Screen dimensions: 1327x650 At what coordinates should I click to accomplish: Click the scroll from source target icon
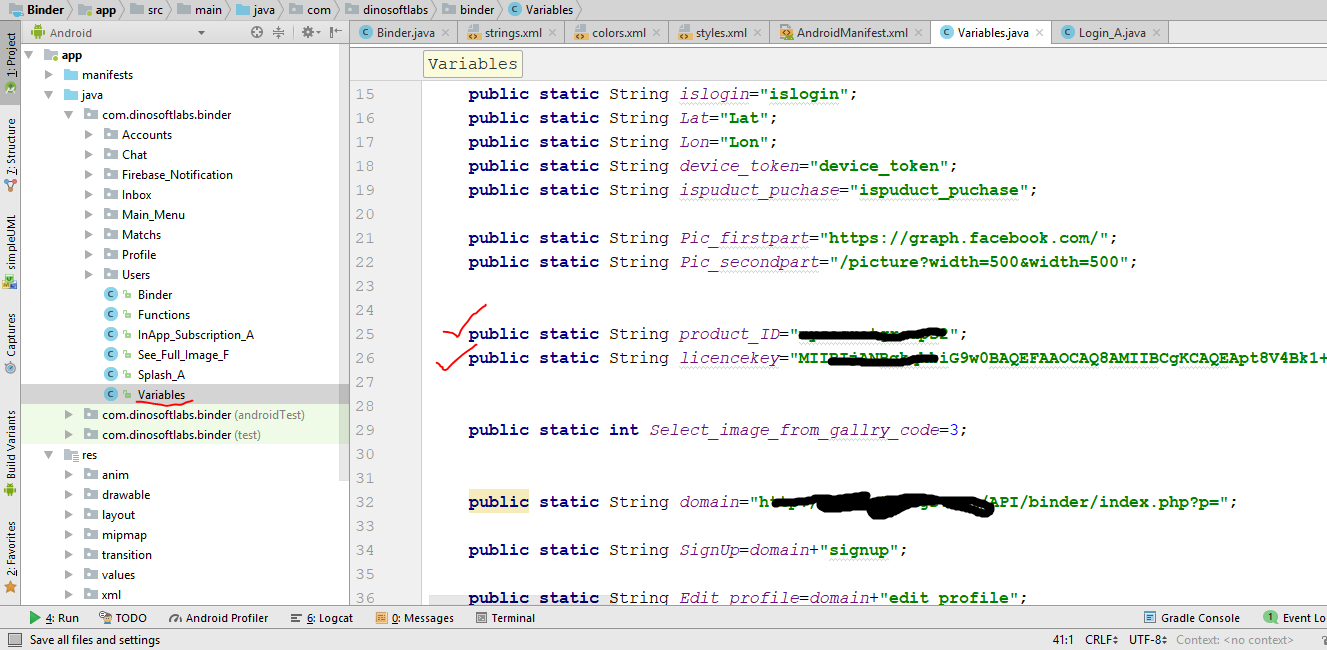[257, 32]
